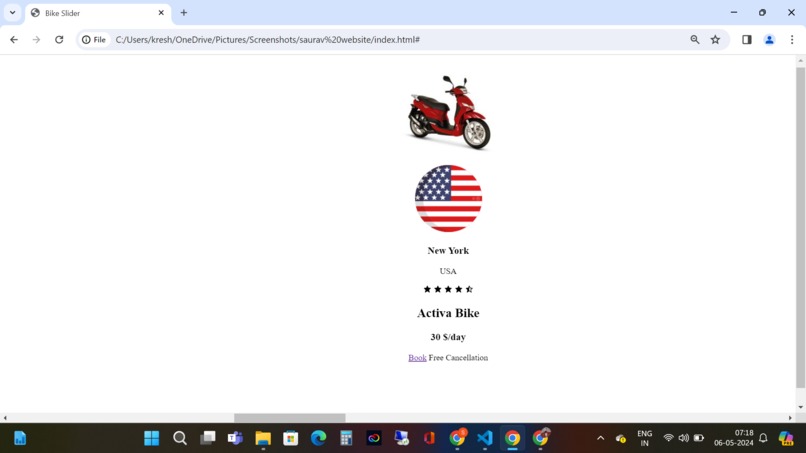Click the scroll down arrow
The image size is (806, 453).
point(800,407)
